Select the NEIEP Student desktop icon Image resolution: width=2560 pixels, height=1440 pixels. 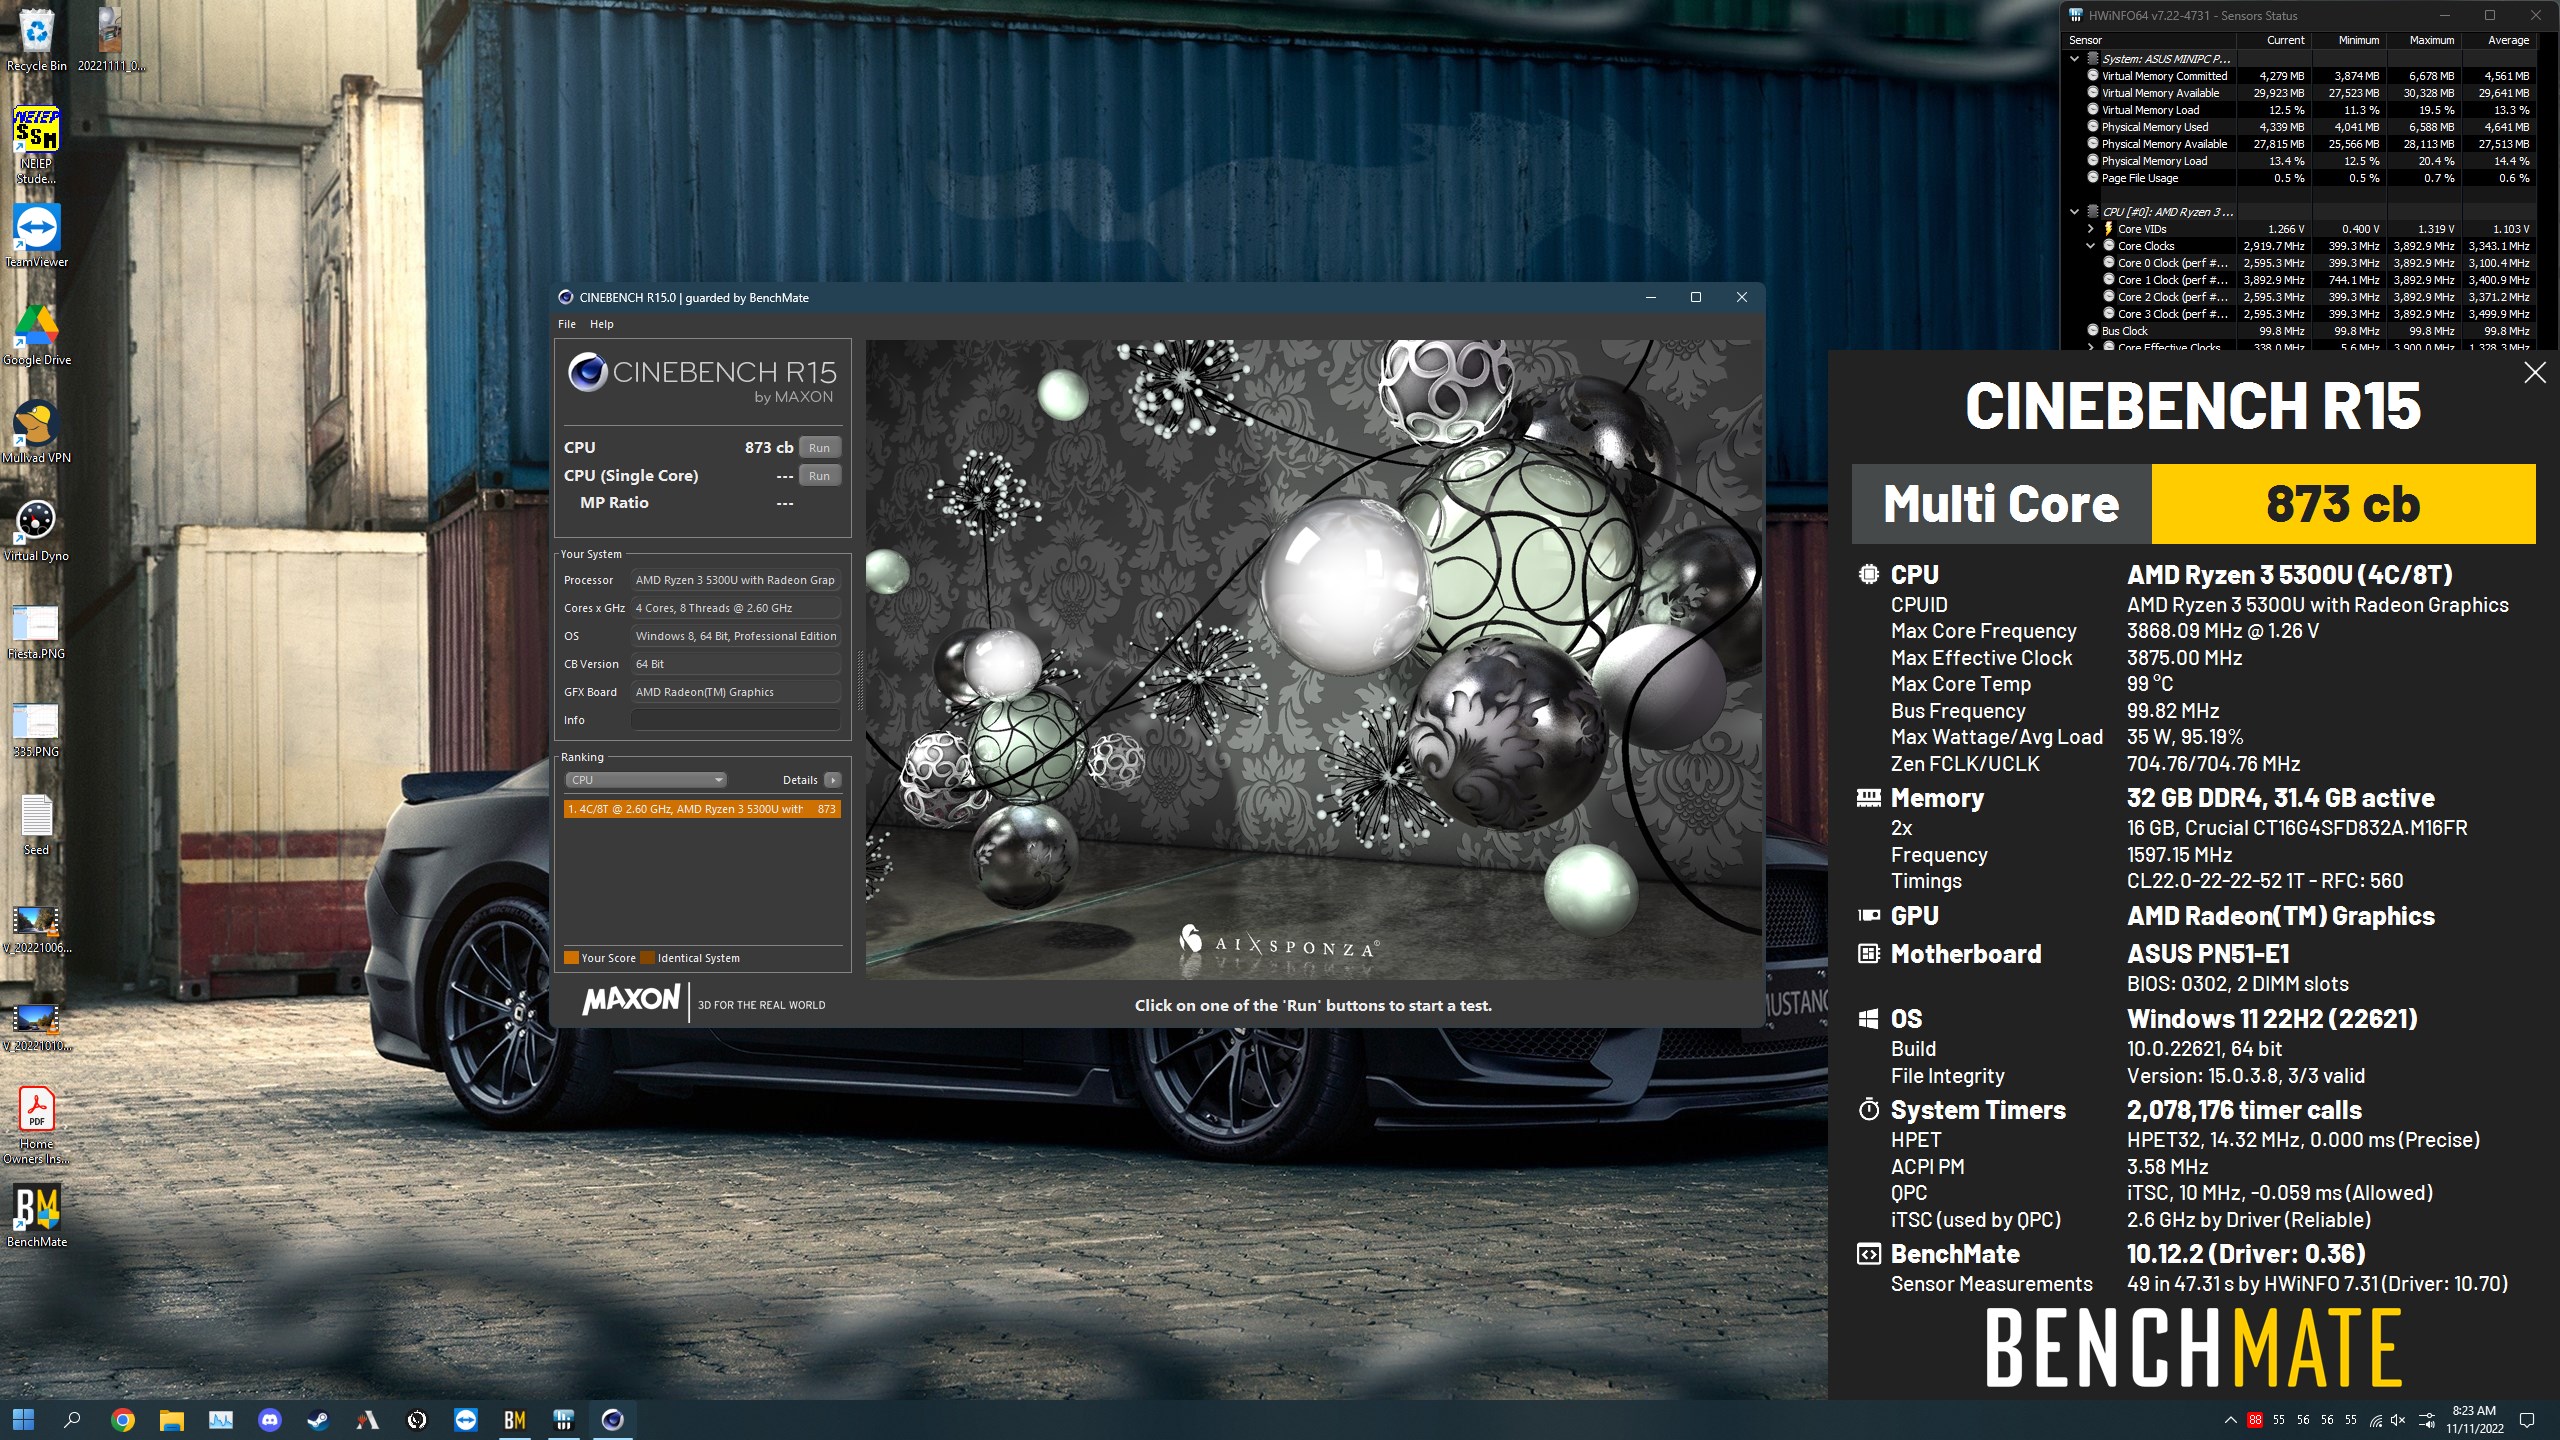(x=37, y=145)
